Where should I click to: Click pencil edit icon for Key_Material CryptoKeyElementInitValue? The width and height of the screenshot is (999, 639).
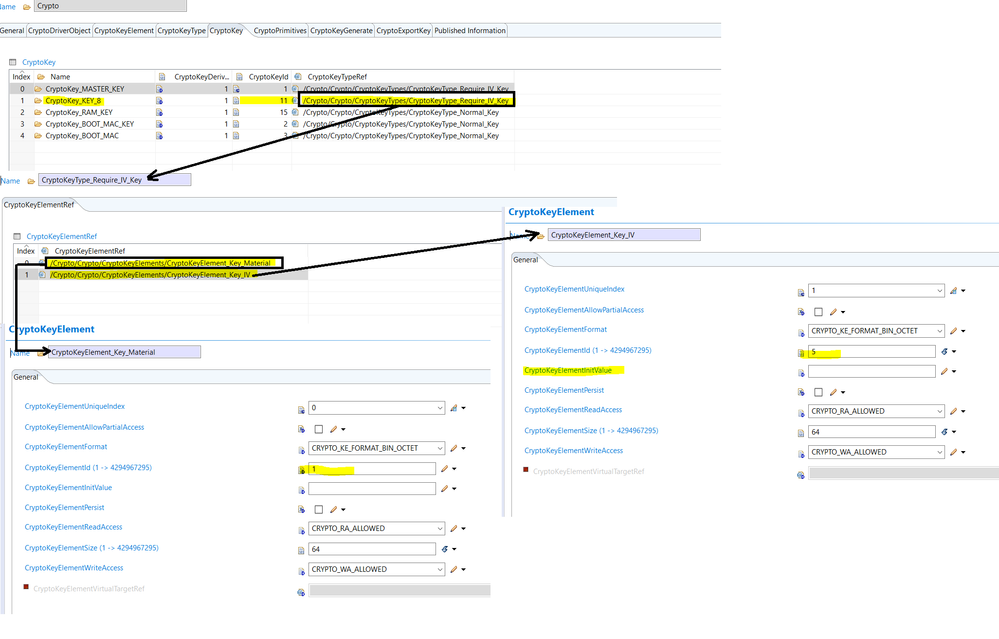pyautogui.click(x=445, y=489)
